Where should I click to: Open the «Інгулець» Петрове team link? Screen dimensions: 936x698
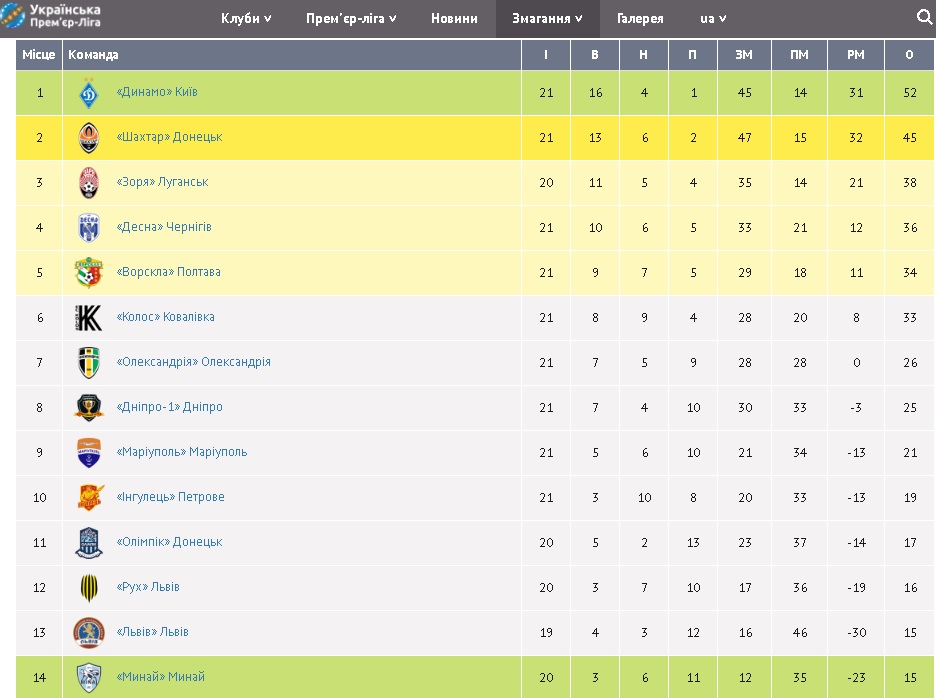[x=171, y=497]
